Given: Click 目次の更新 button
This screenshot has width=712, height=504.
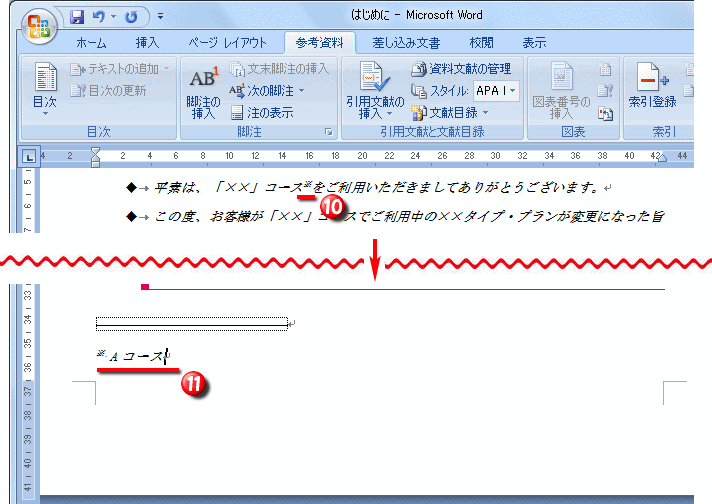Looking at the screenshot, I should coord(109,91).
